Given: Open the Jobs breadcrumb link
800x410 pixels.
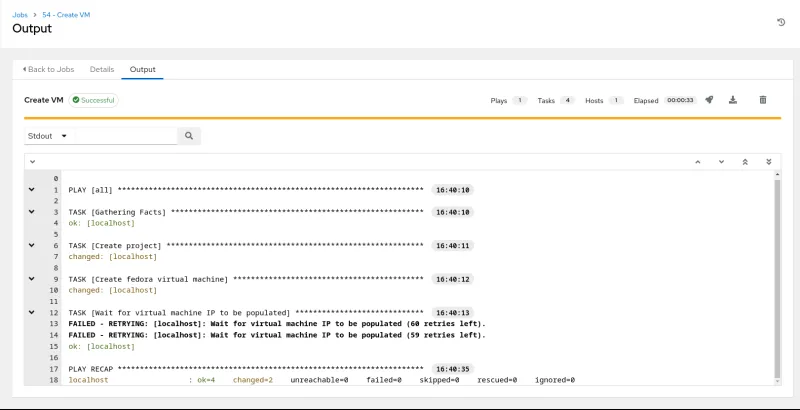Looking at the screenshot, I should [20, 15].
